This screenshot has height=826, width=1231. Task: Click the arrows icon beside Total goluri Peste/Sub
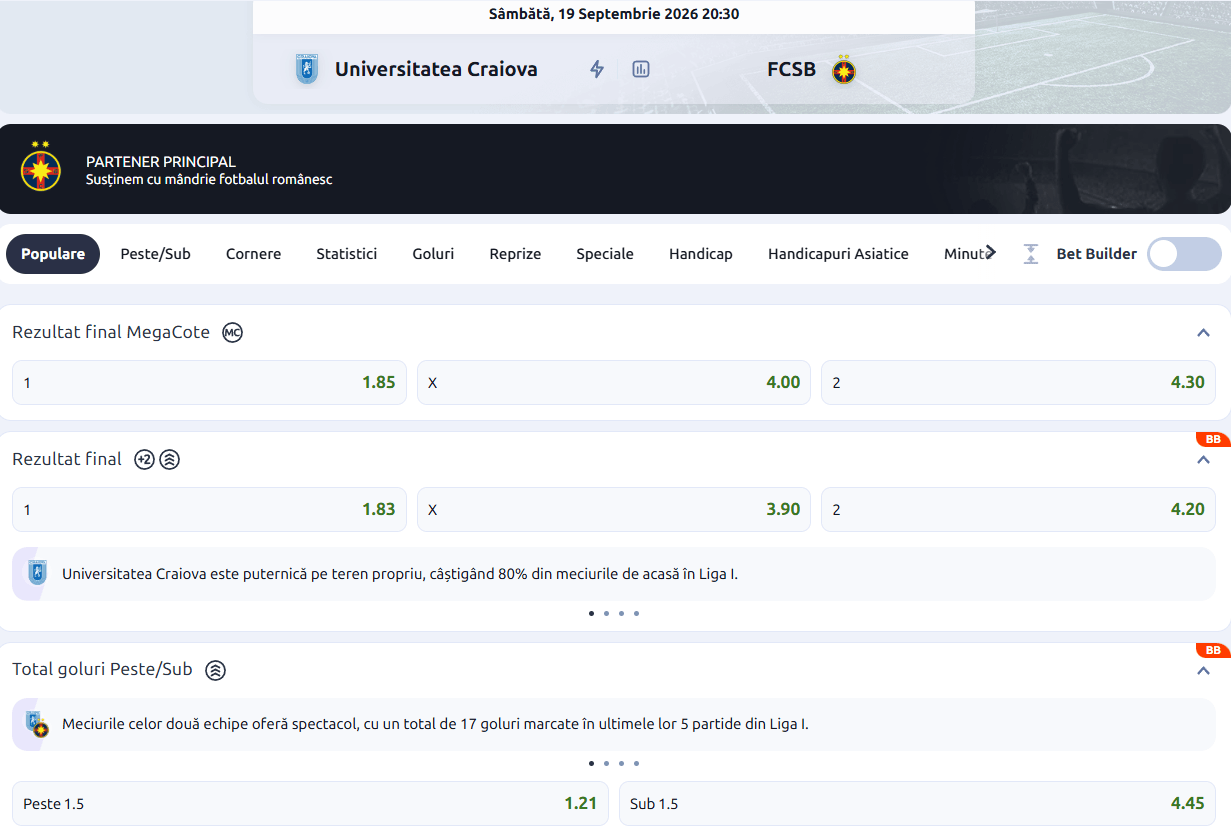pyautogui.click(x=215, y=670)
